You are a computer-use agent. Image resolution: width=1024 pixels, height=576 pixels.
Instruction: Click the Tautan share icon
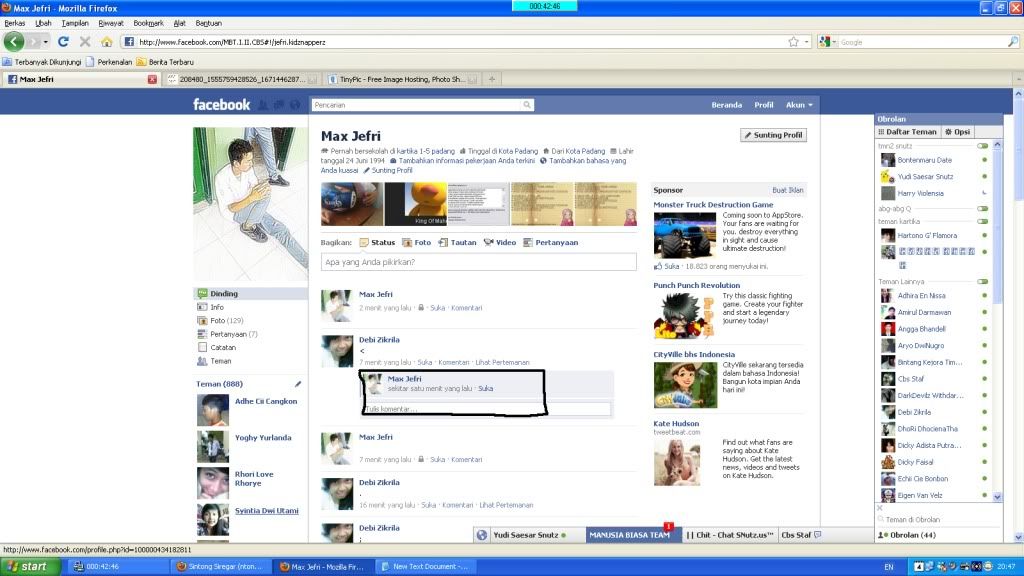(x=443, y=242)
